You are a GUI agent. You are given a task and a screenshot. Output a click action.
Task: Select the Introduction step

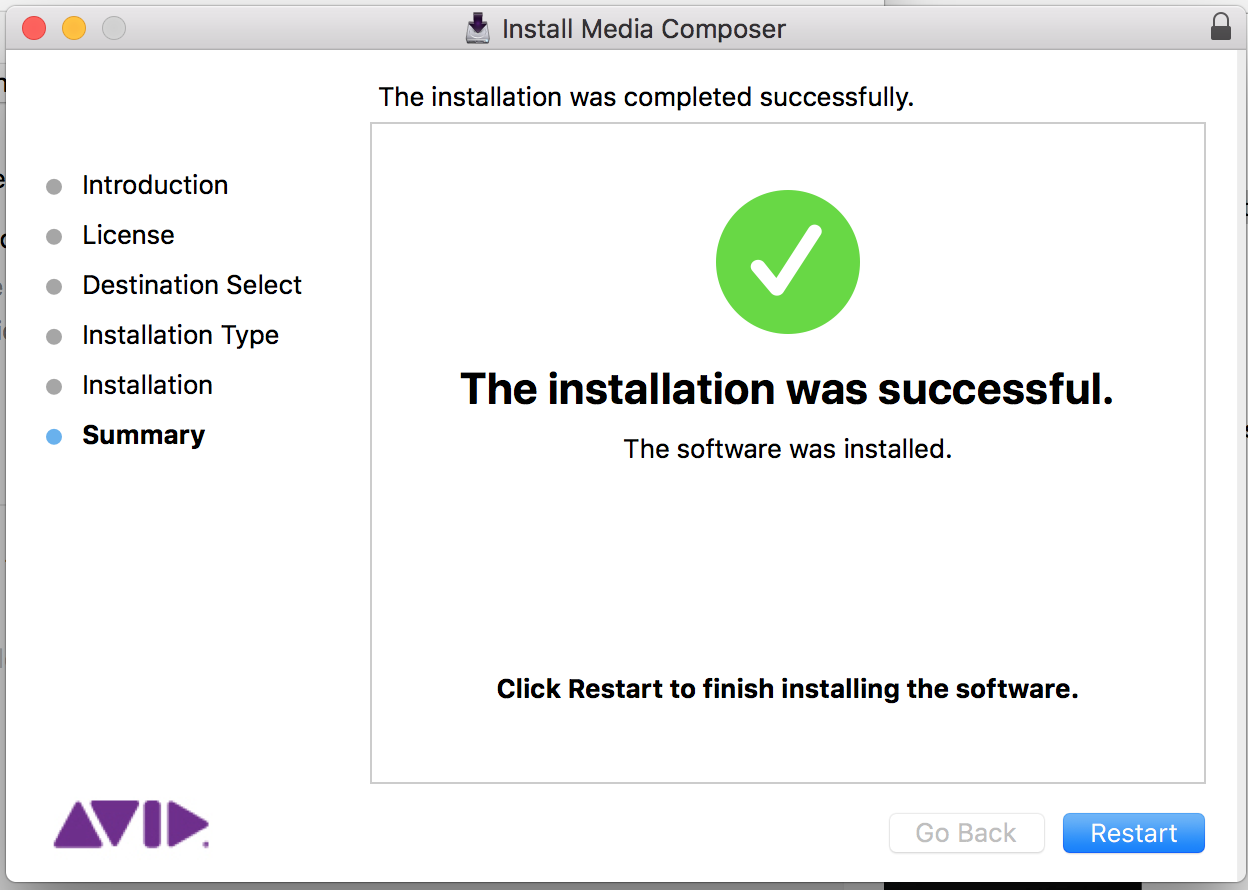(155, 185)
